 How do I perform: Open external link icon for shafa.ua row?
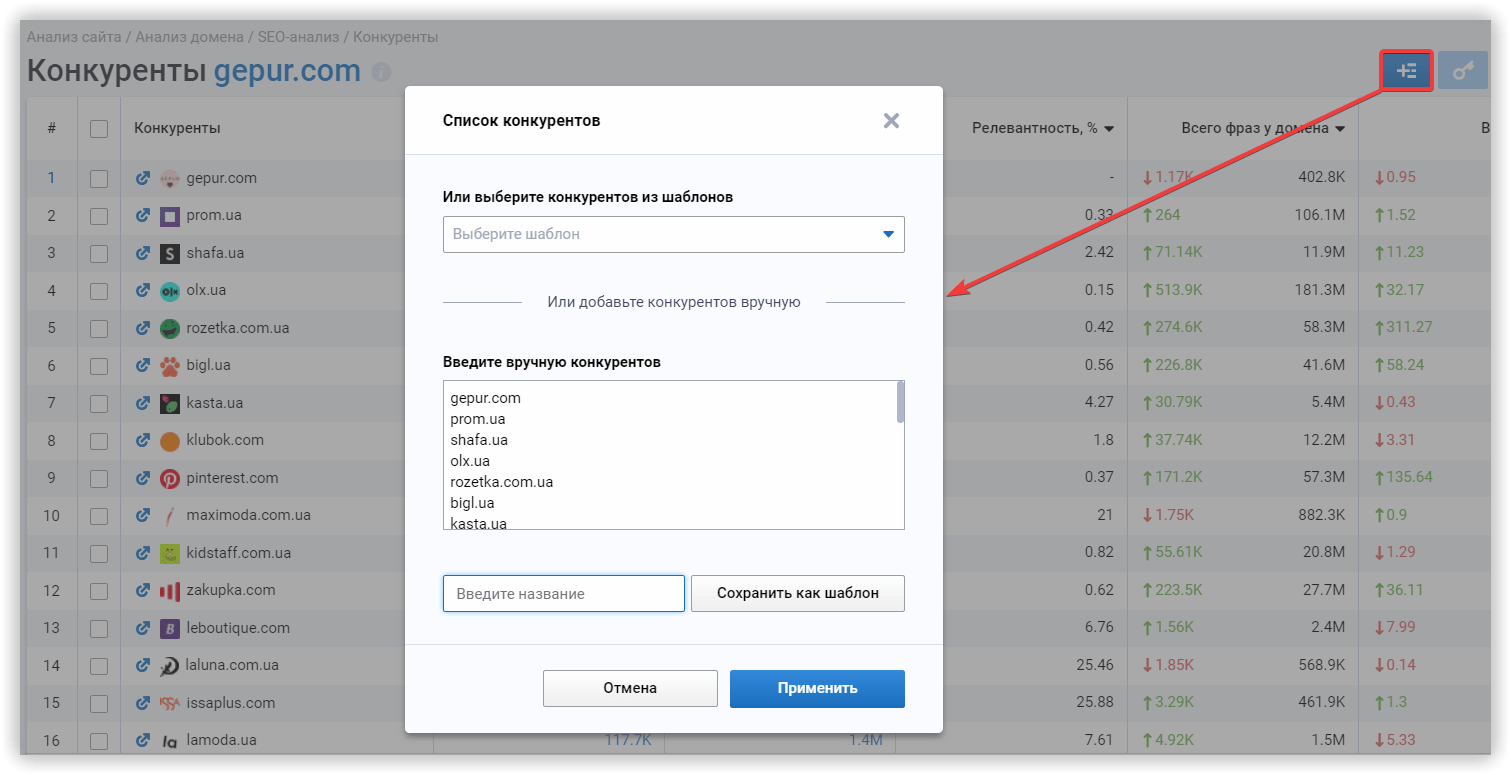click(142, 253)
